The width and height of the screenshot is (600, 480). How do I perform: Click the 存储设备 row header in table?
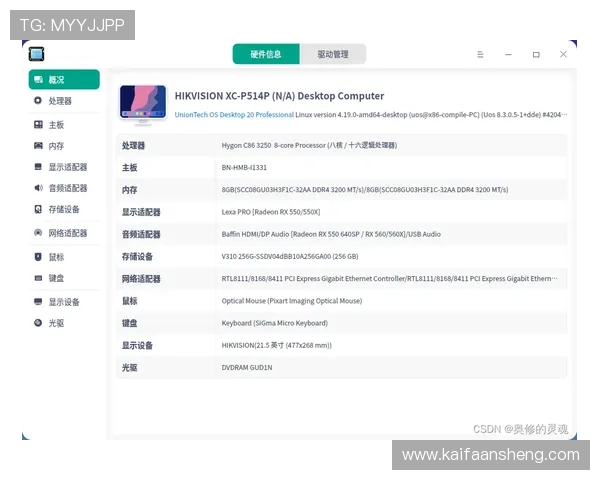click(x=137, y=256)
